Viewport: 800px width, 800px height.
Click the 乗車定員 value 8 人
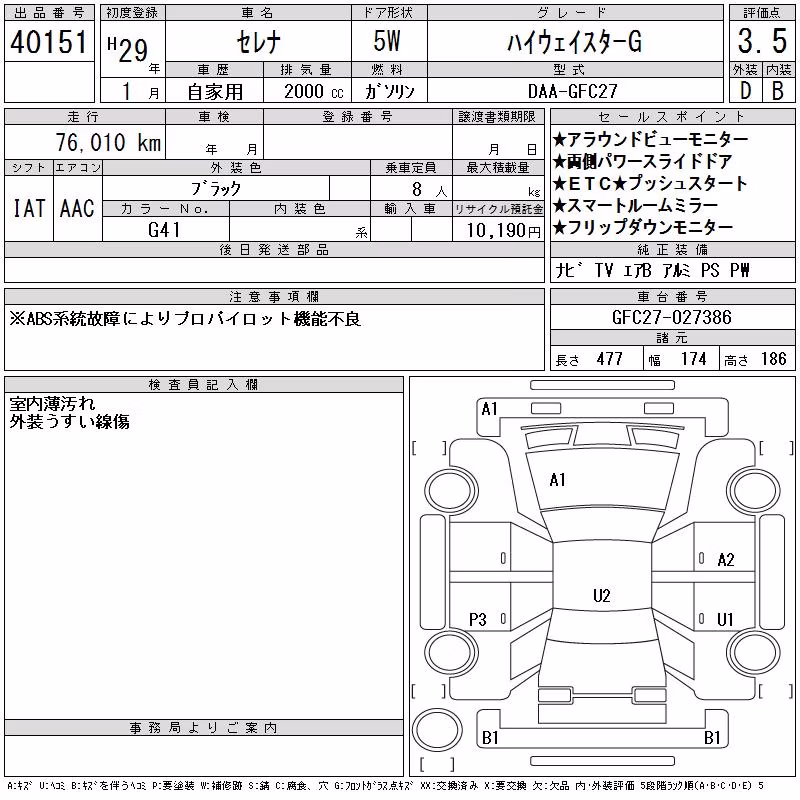tap(430, 190)
